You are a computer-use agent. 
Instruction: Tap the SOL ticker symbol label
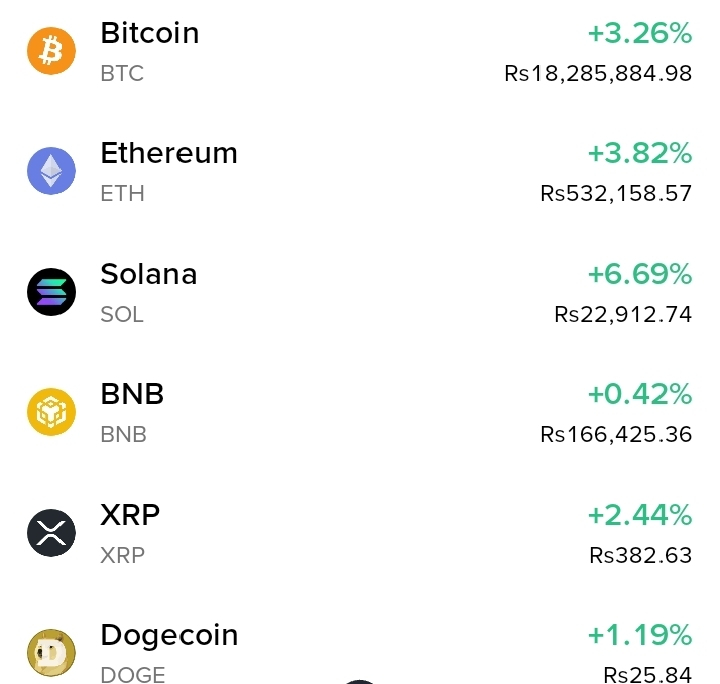click(122, 314)
